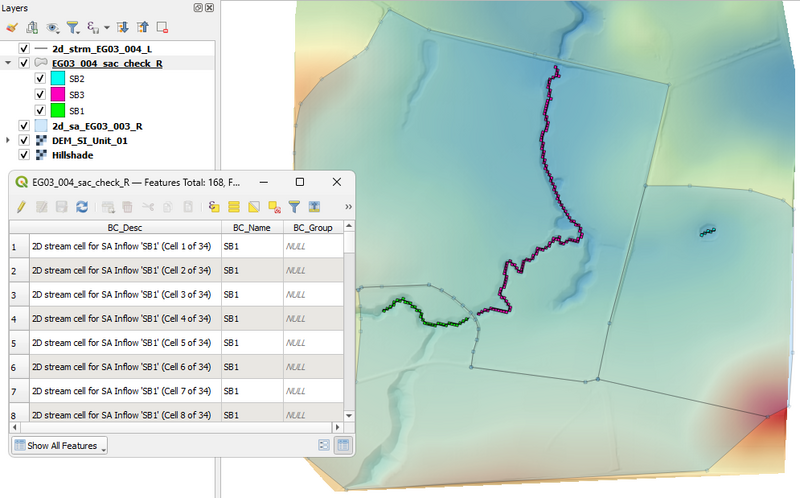This screenshot has height=498, width=800.
Task: Expand the DEM_SI_Unit_01 layer
Action: 9,141
